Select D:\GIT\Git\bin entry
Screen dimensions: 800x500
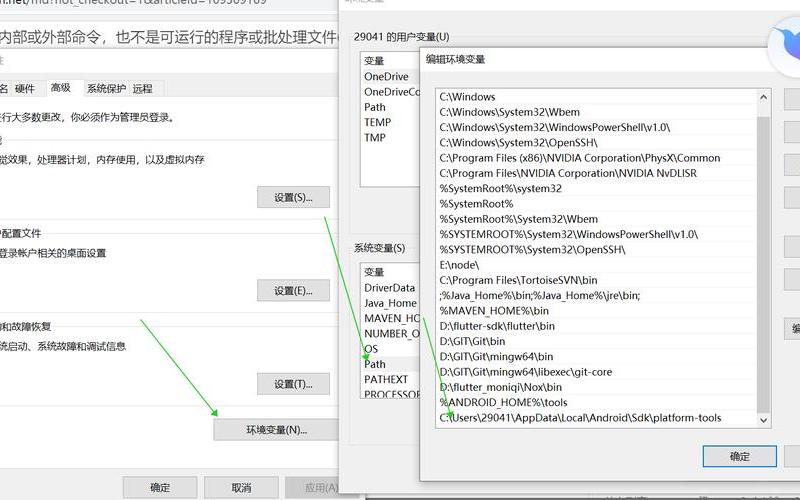coord(597,341)
